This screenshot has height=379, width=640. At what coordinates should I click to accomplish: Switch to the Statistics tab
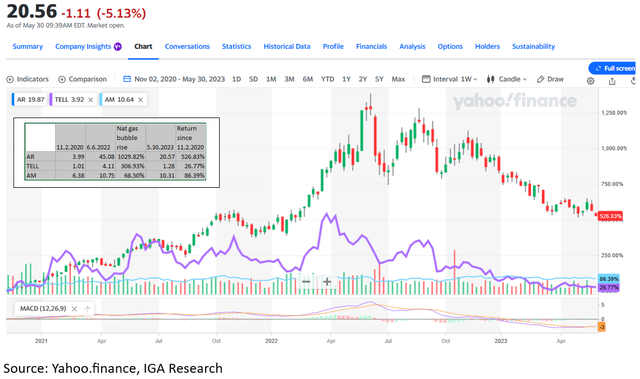pyautogui.click(x=237, y=47)
